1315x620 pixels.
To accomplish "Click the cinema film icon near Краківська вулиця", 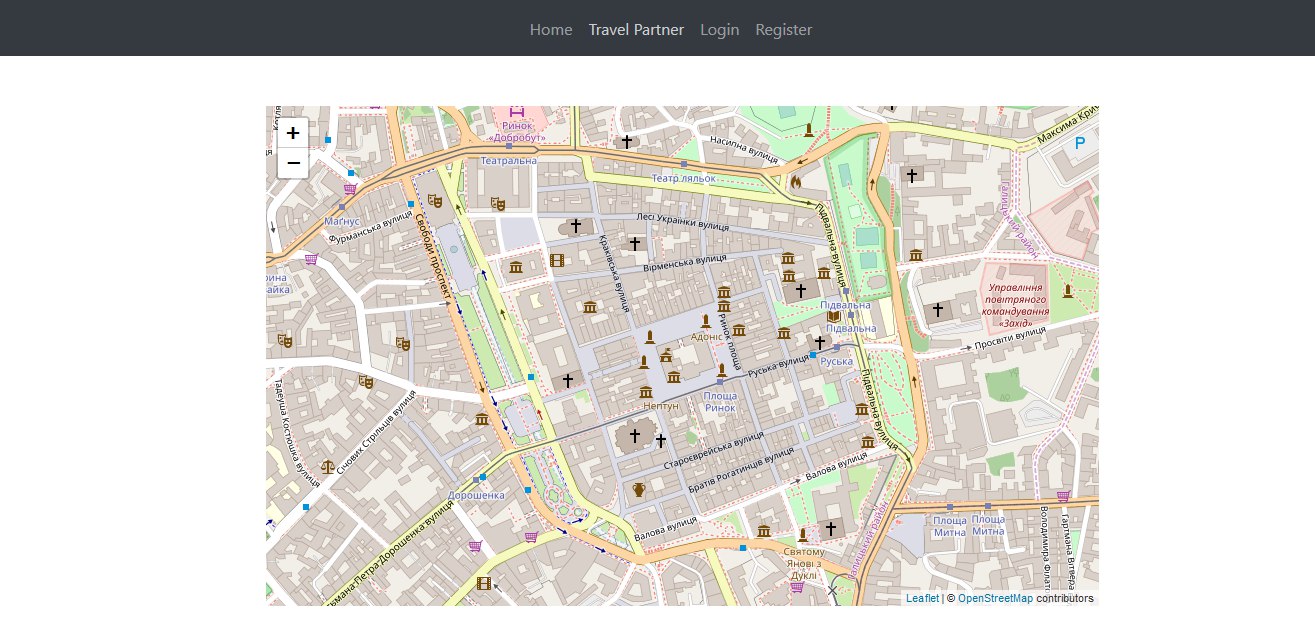I will coord(557,260).
